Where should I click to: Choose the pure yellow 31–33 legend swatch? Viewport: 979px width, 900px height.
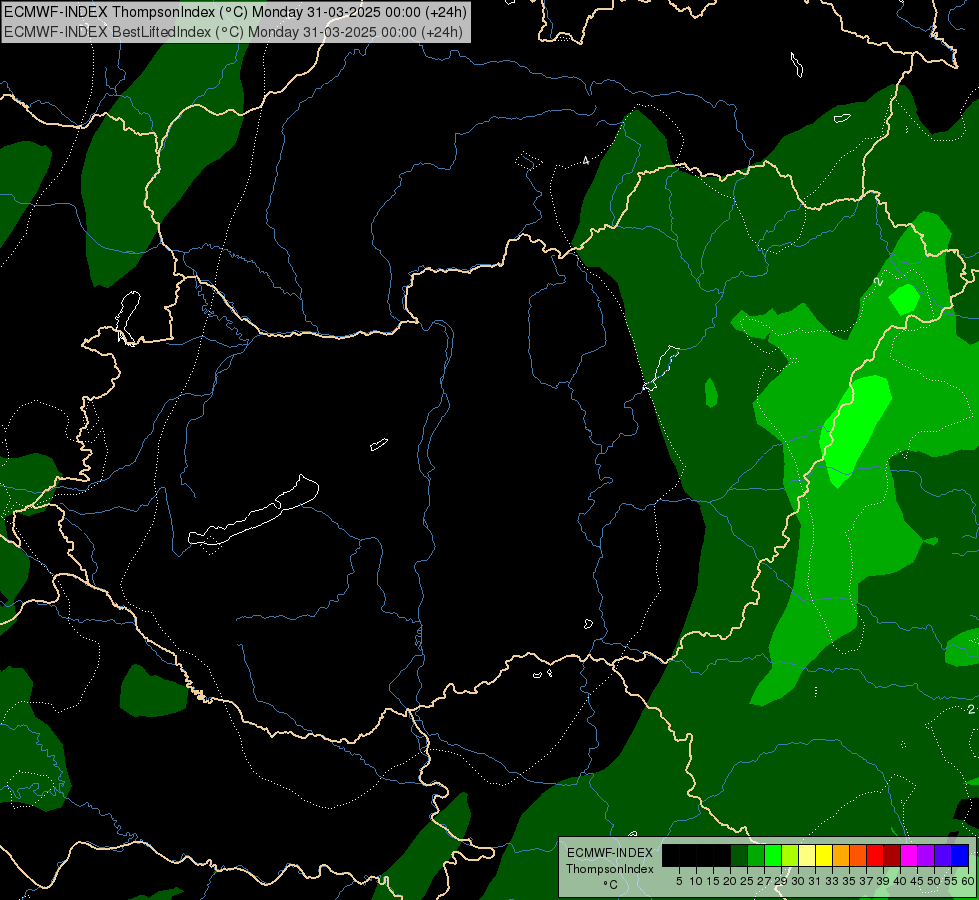(x=824, y=855)
